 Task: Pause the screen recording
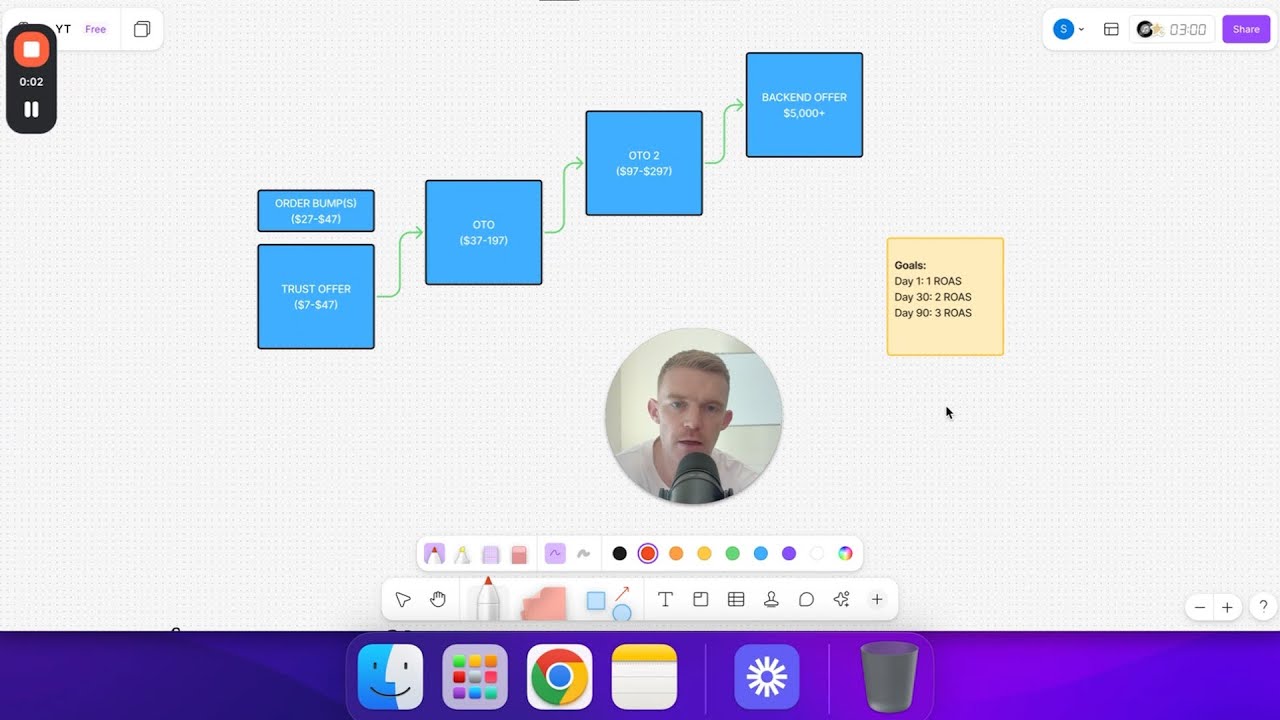tap(31, 109)
